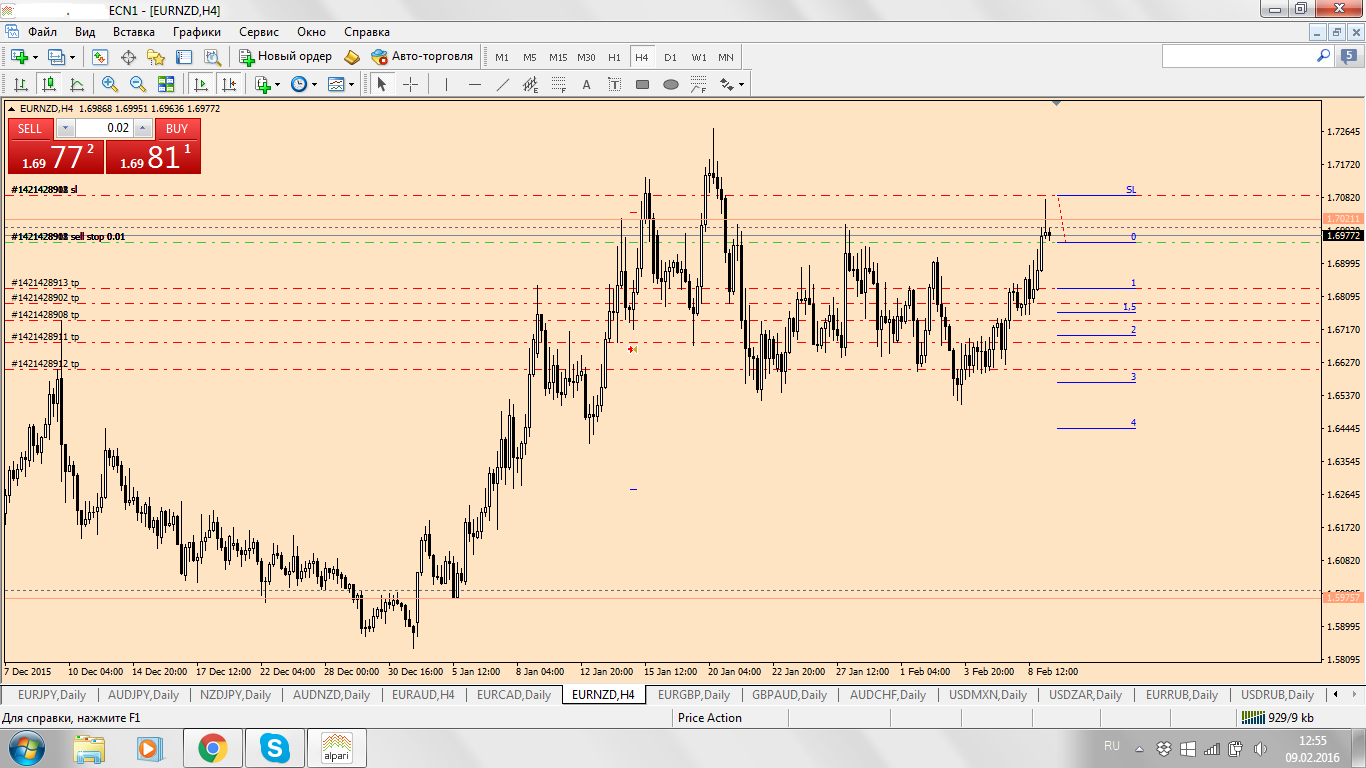Collapse one-click trading panel triangle beside EURNZD,H4
The width and height of the screenshot is (1366, 768).
coord(11,108)
